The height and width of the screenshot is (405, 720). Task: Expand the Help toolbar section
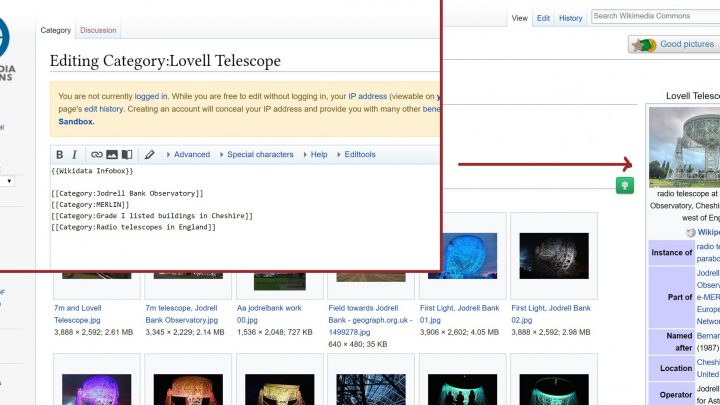coord(315,155)
